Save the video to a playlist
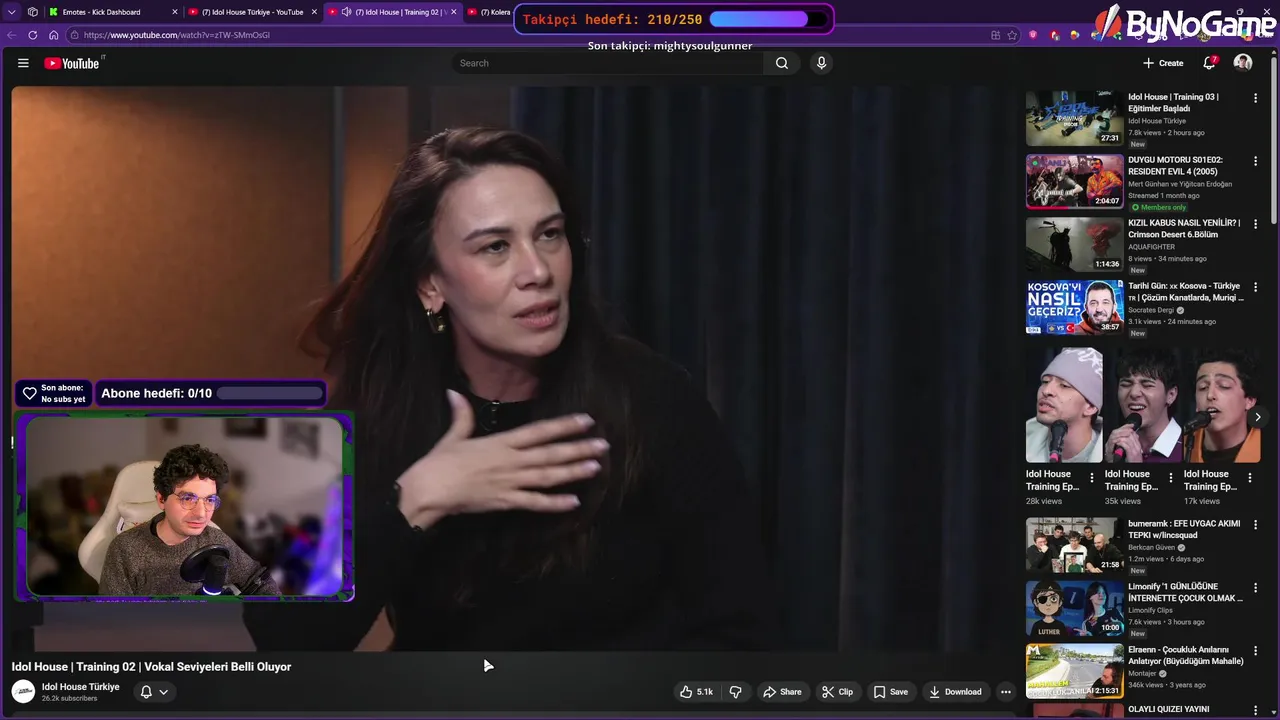The width and height of the screenshot is (1280, 720). pyautogui.click(x=890, y=692)
